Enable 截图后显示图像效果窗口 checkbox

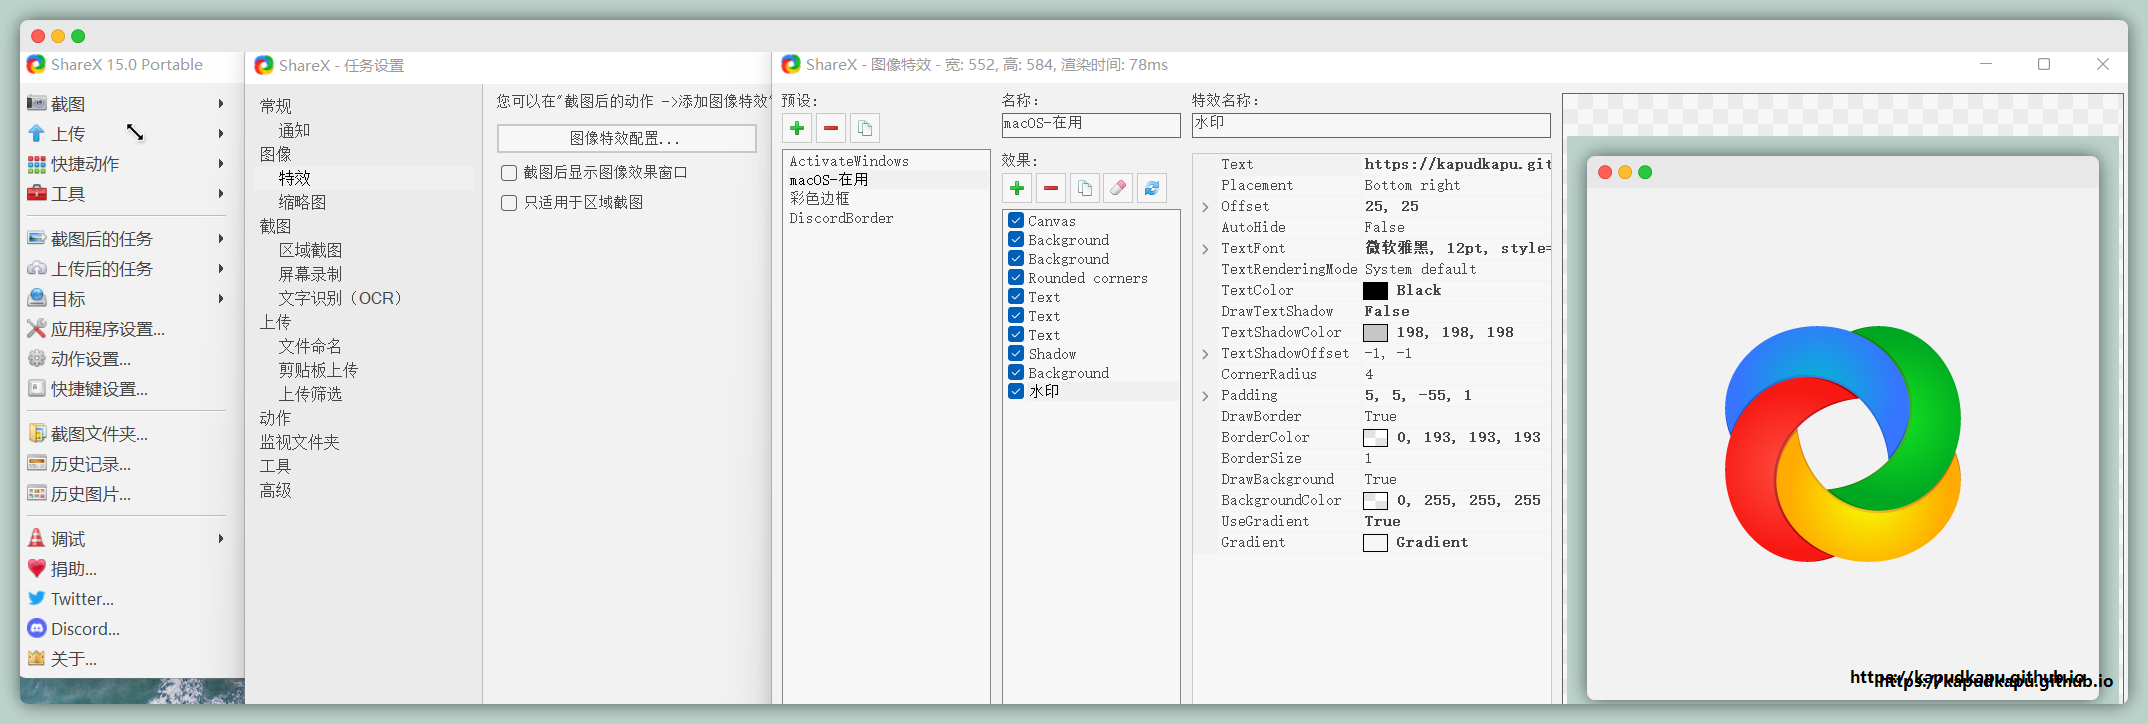click(509, 173)
